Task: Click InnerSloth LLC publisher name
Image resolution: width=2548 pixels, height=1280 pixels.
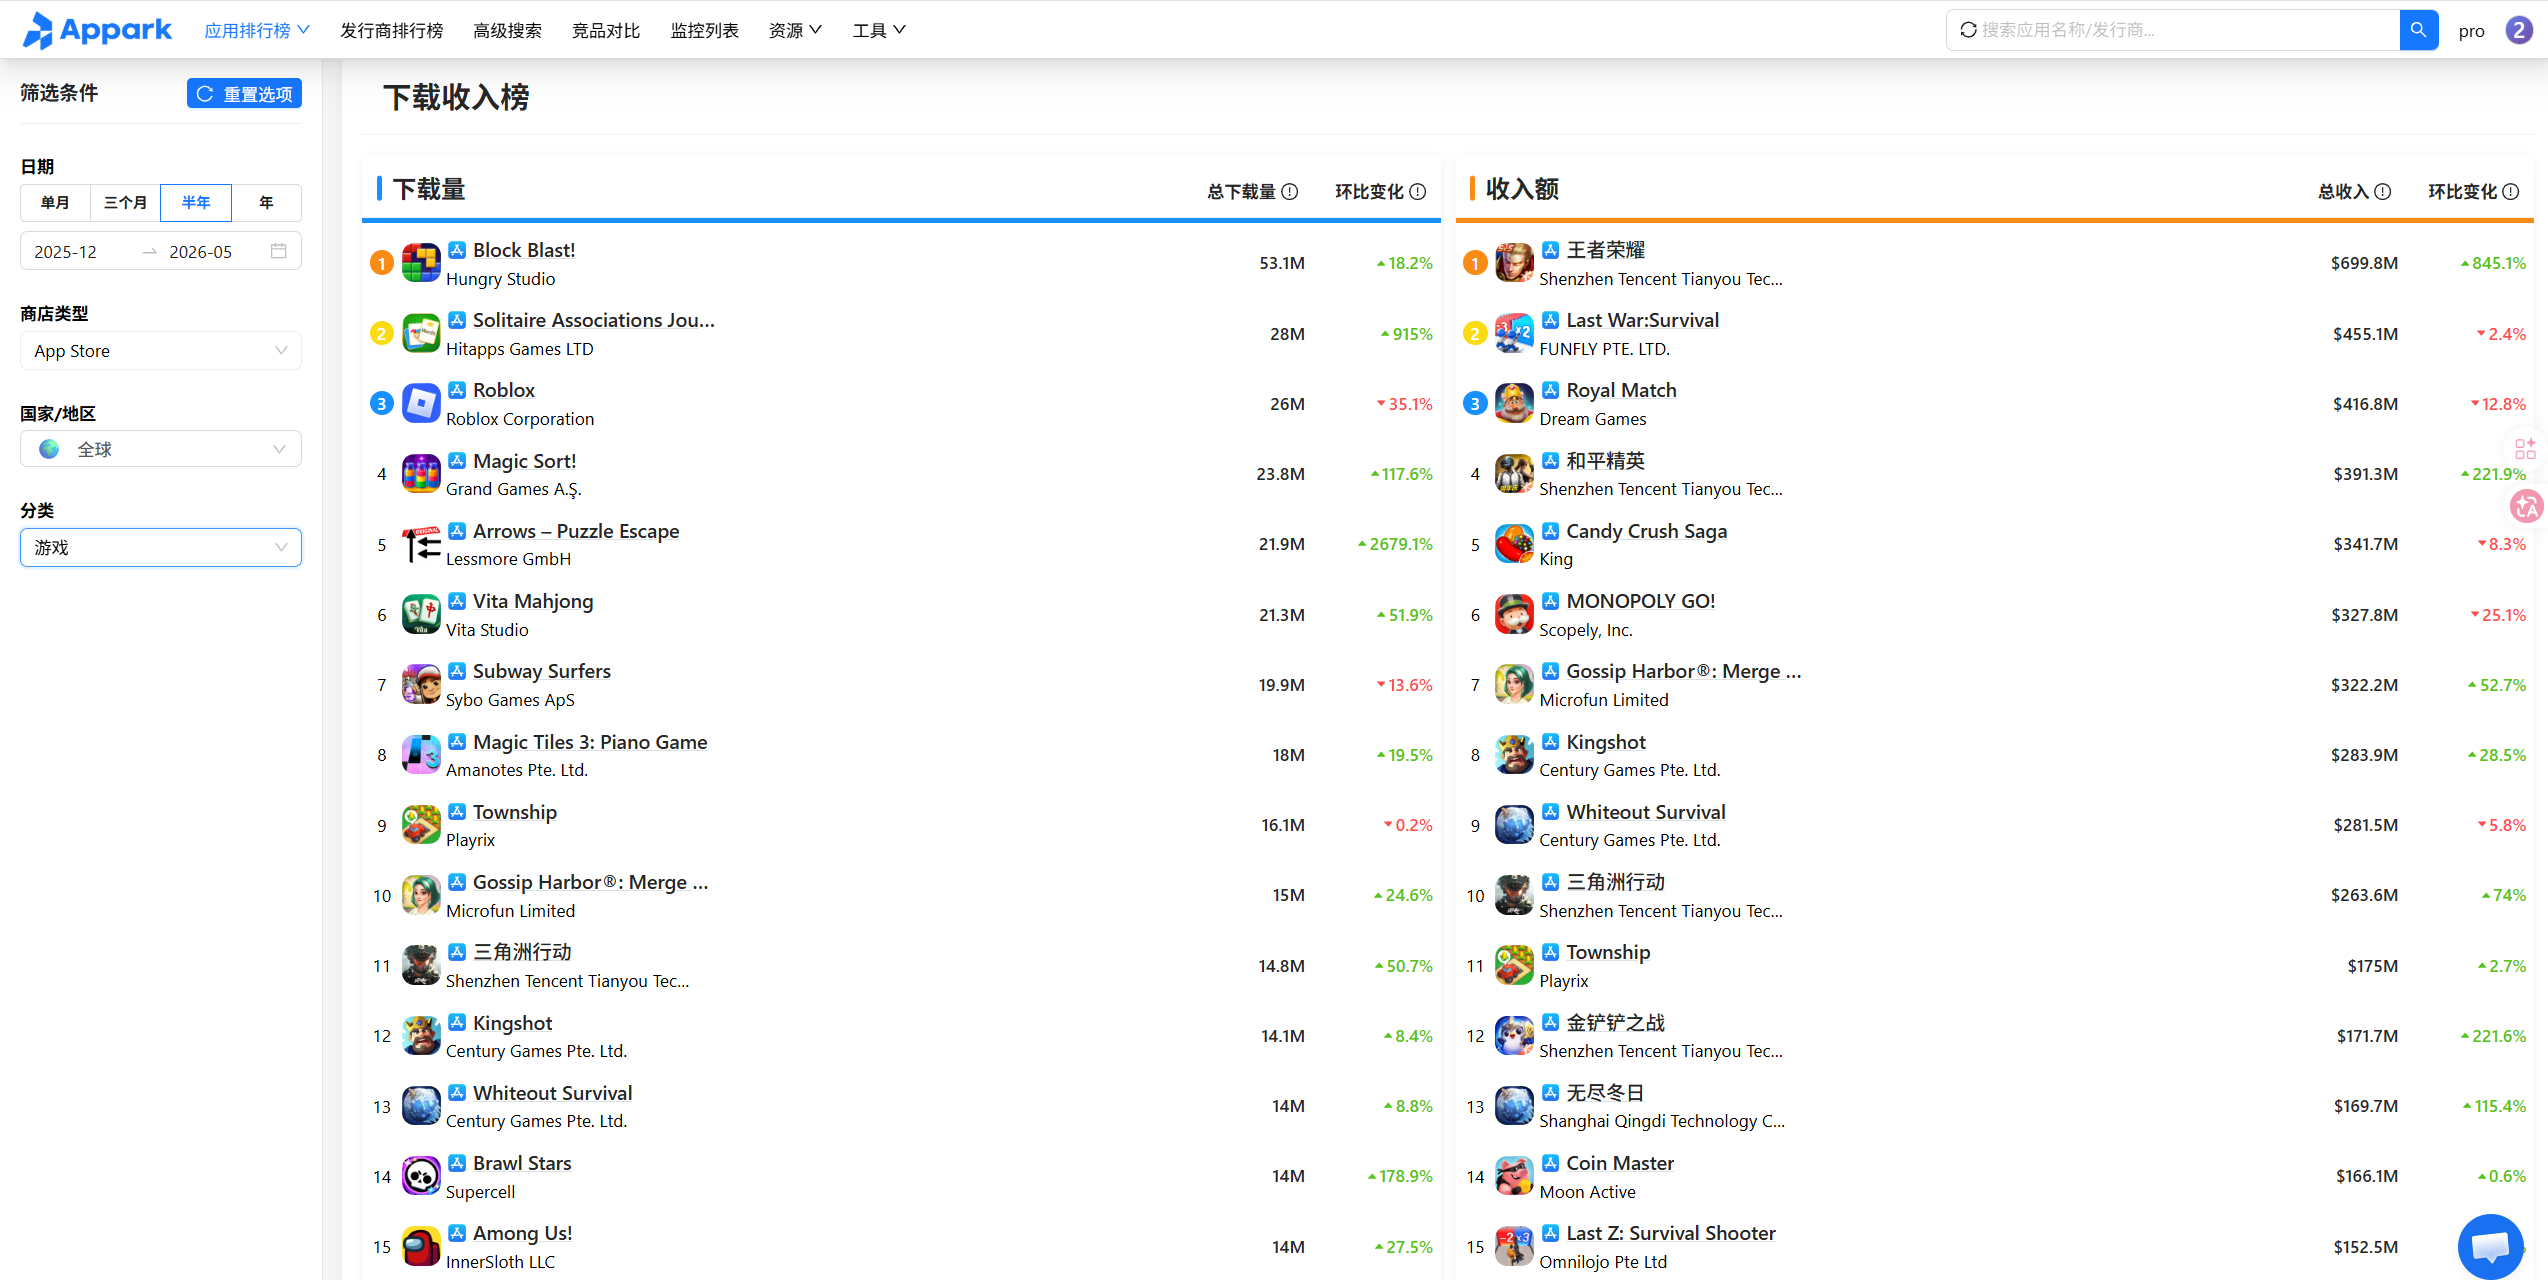Action: (x=501, y=1262)
